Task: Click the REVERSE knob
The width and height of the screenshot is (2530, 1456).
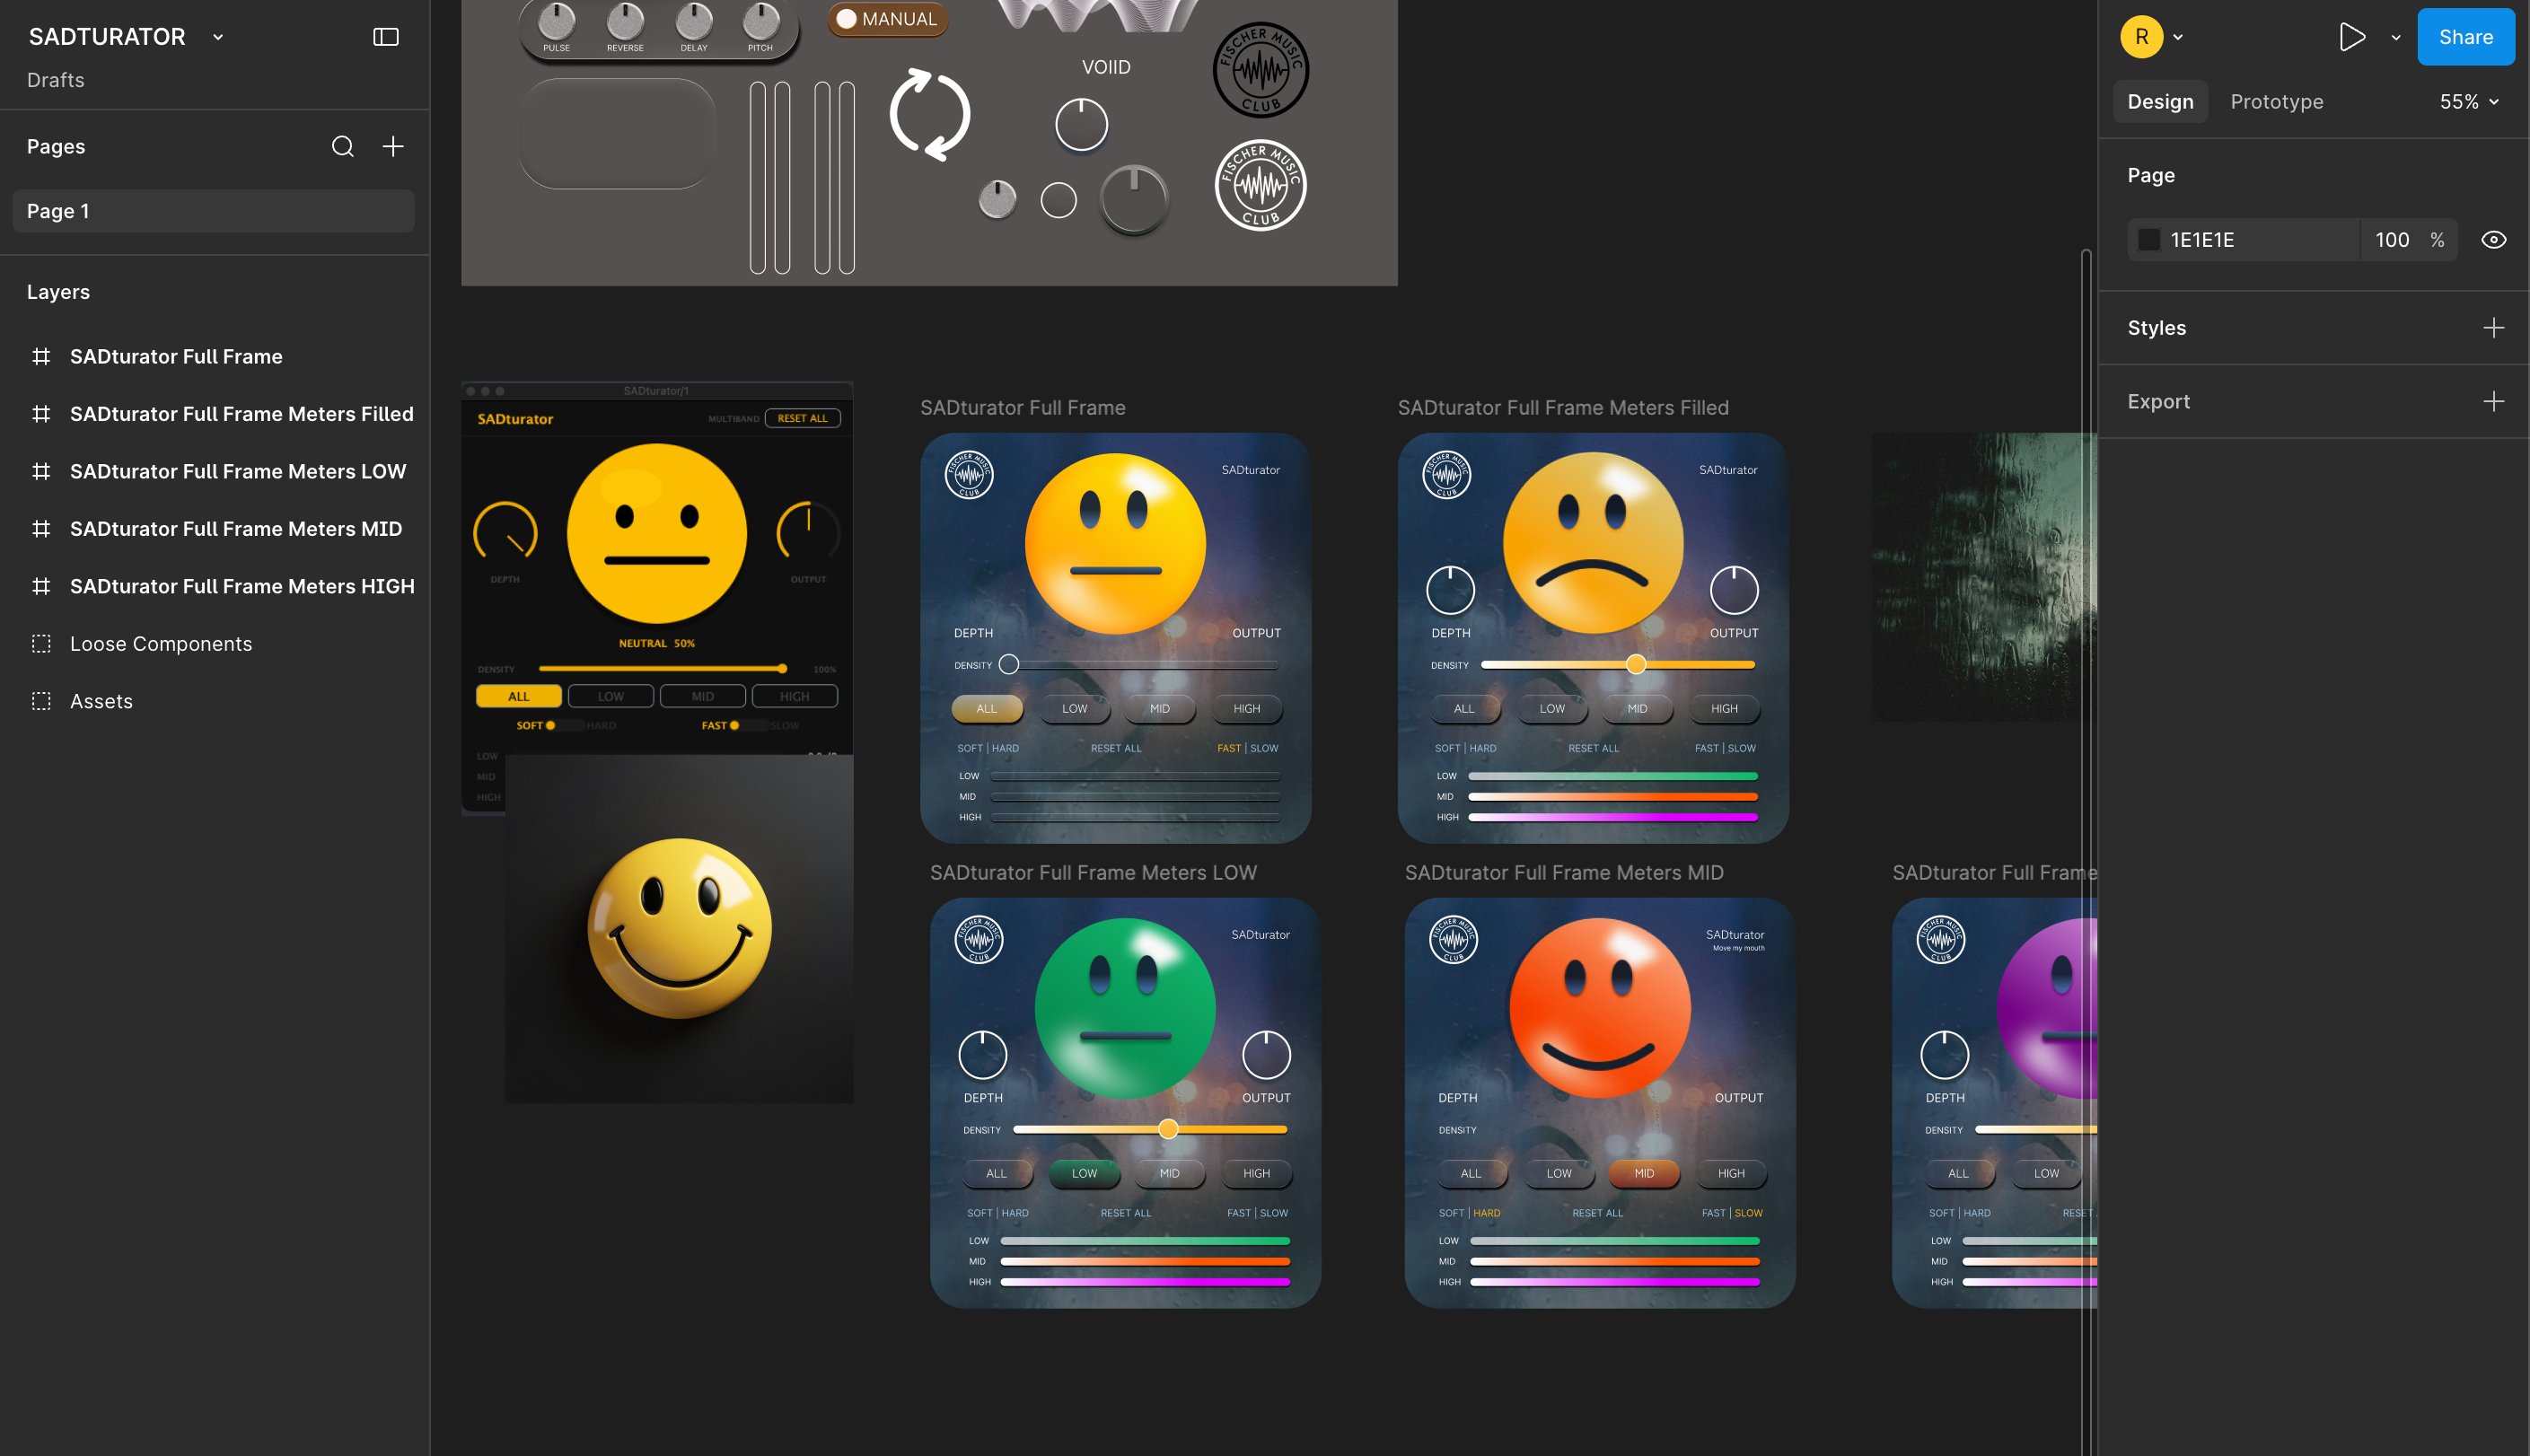Action: coord(625,20)
